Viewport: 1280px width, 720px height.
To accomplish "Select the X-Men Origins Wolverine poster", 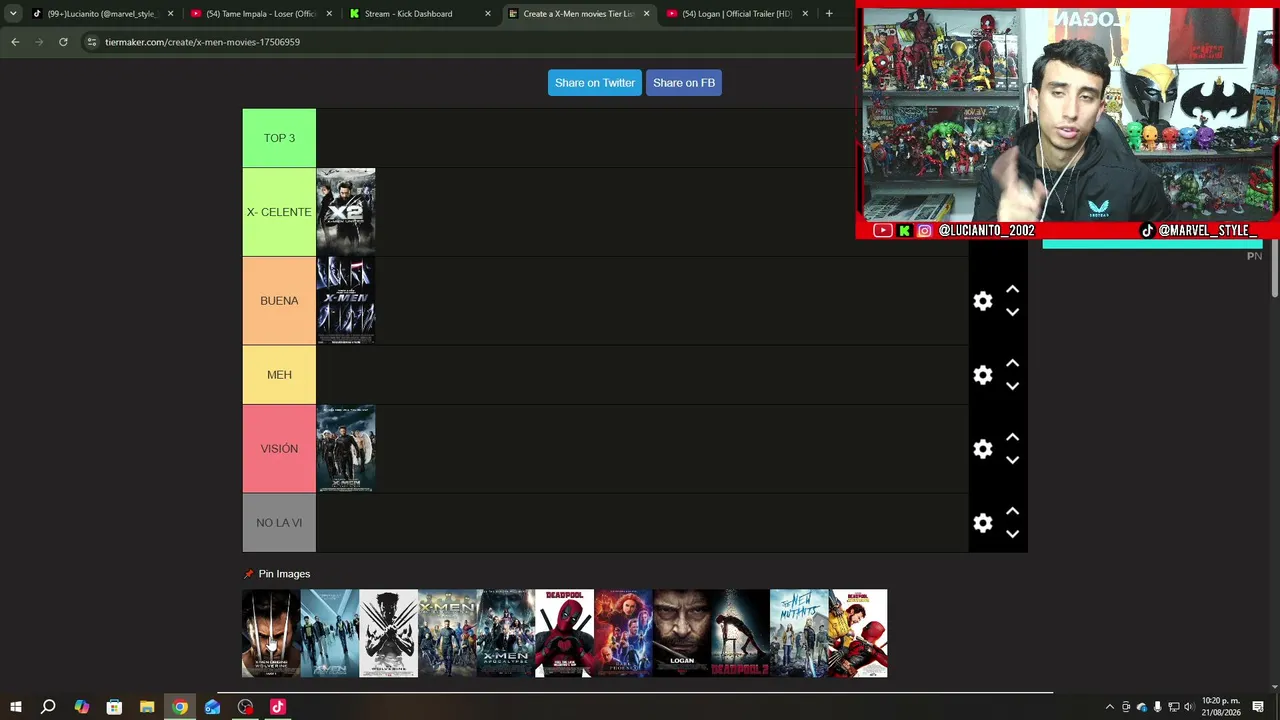I will pyautogui.click(x=271, y=634).
